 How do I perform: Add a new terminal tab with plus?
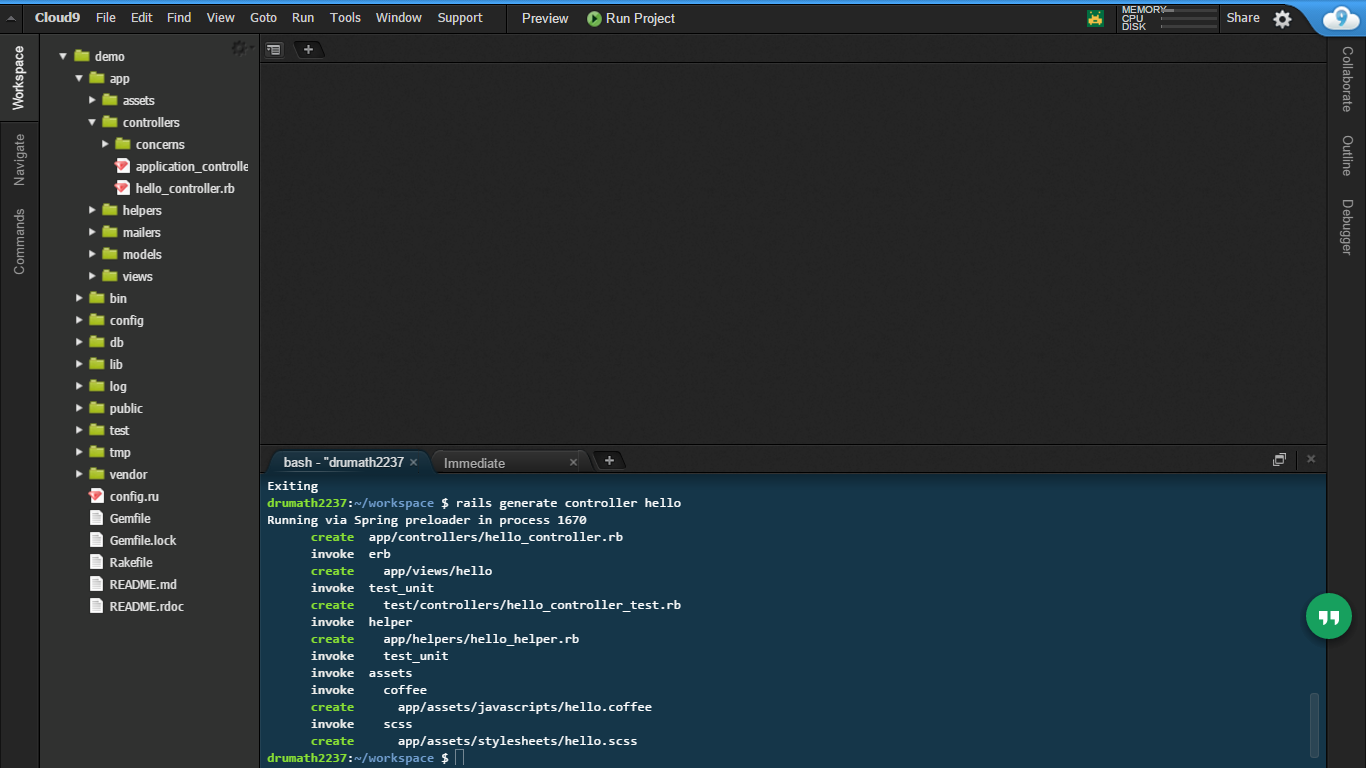[x=609, y=460]
